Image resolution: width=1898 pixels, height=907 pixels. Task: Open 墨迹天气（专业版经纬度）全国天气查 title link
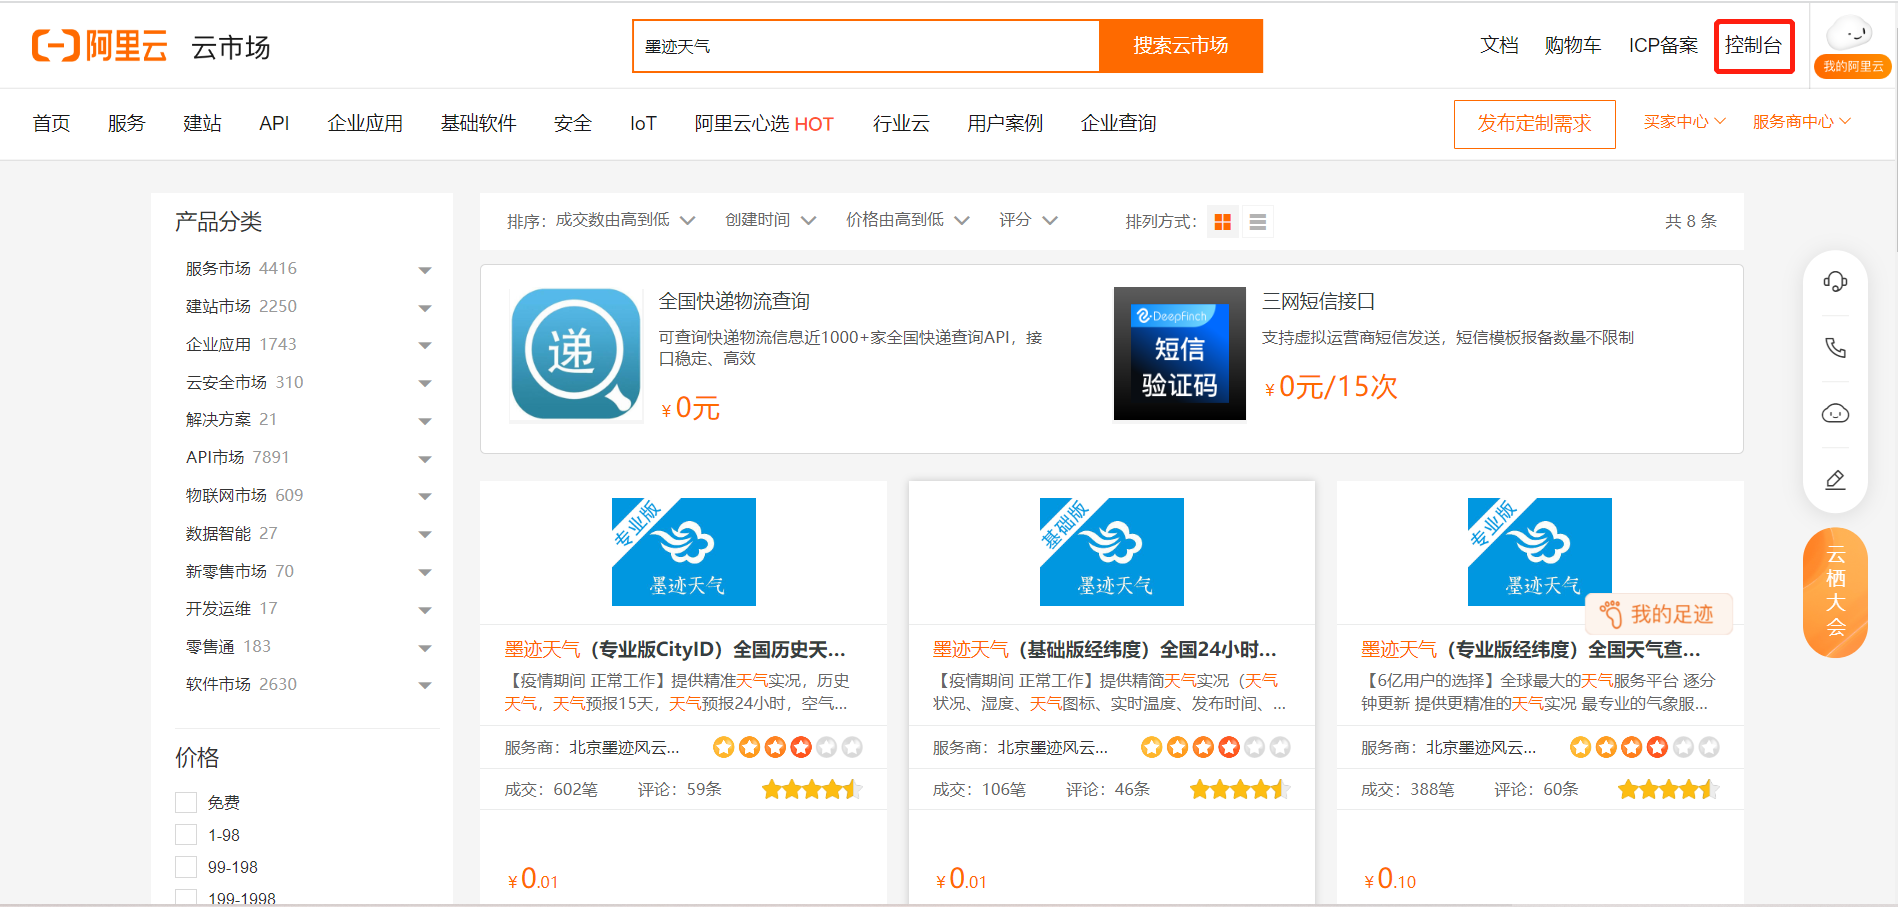(x=1531, y=650)
